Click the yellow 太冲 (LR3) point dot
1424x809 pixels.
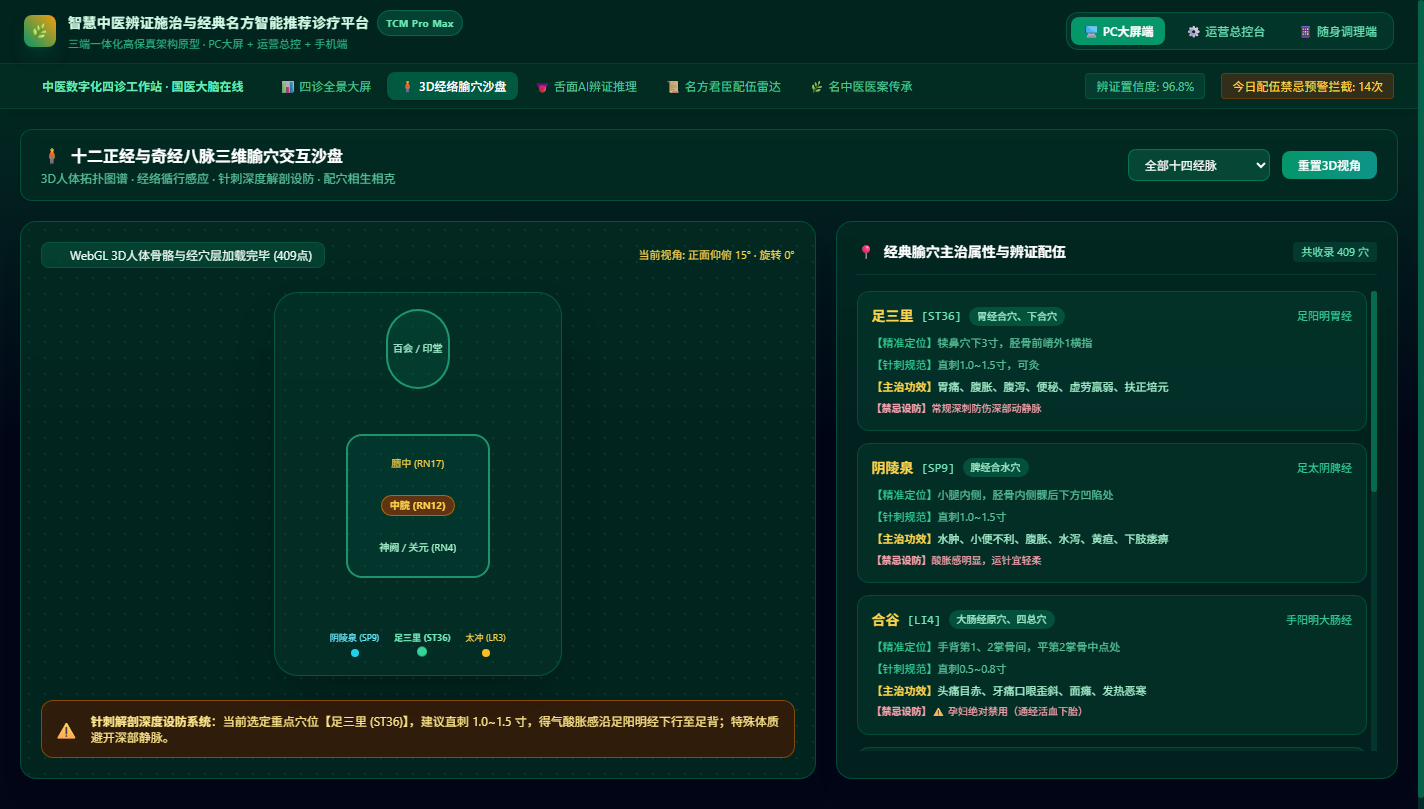pyautogui.click(x=486, y=653)
